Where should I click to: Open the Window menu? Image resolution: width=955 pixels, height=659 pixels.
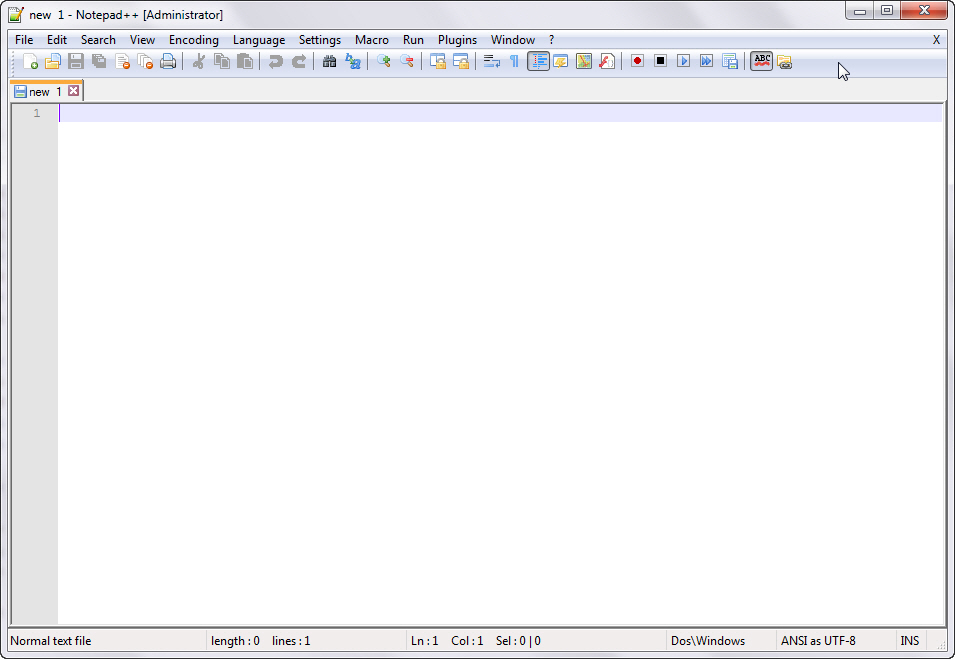[x=513, y=40]
